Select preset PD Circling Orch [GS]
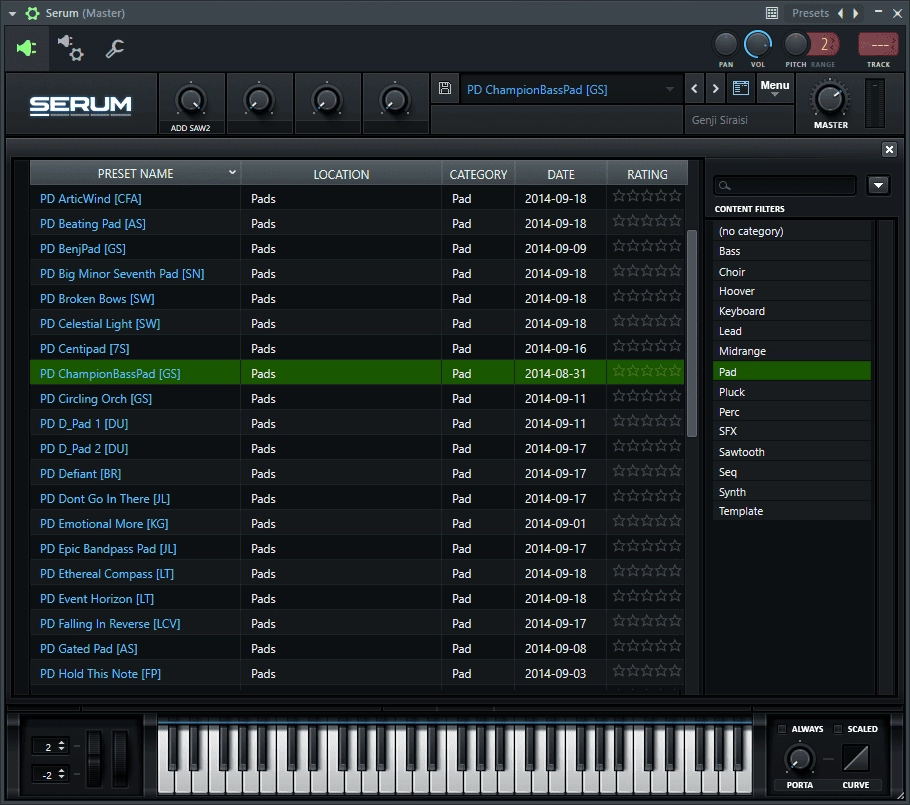The width and height of the screenshot is (910, 805). [357, 399]
